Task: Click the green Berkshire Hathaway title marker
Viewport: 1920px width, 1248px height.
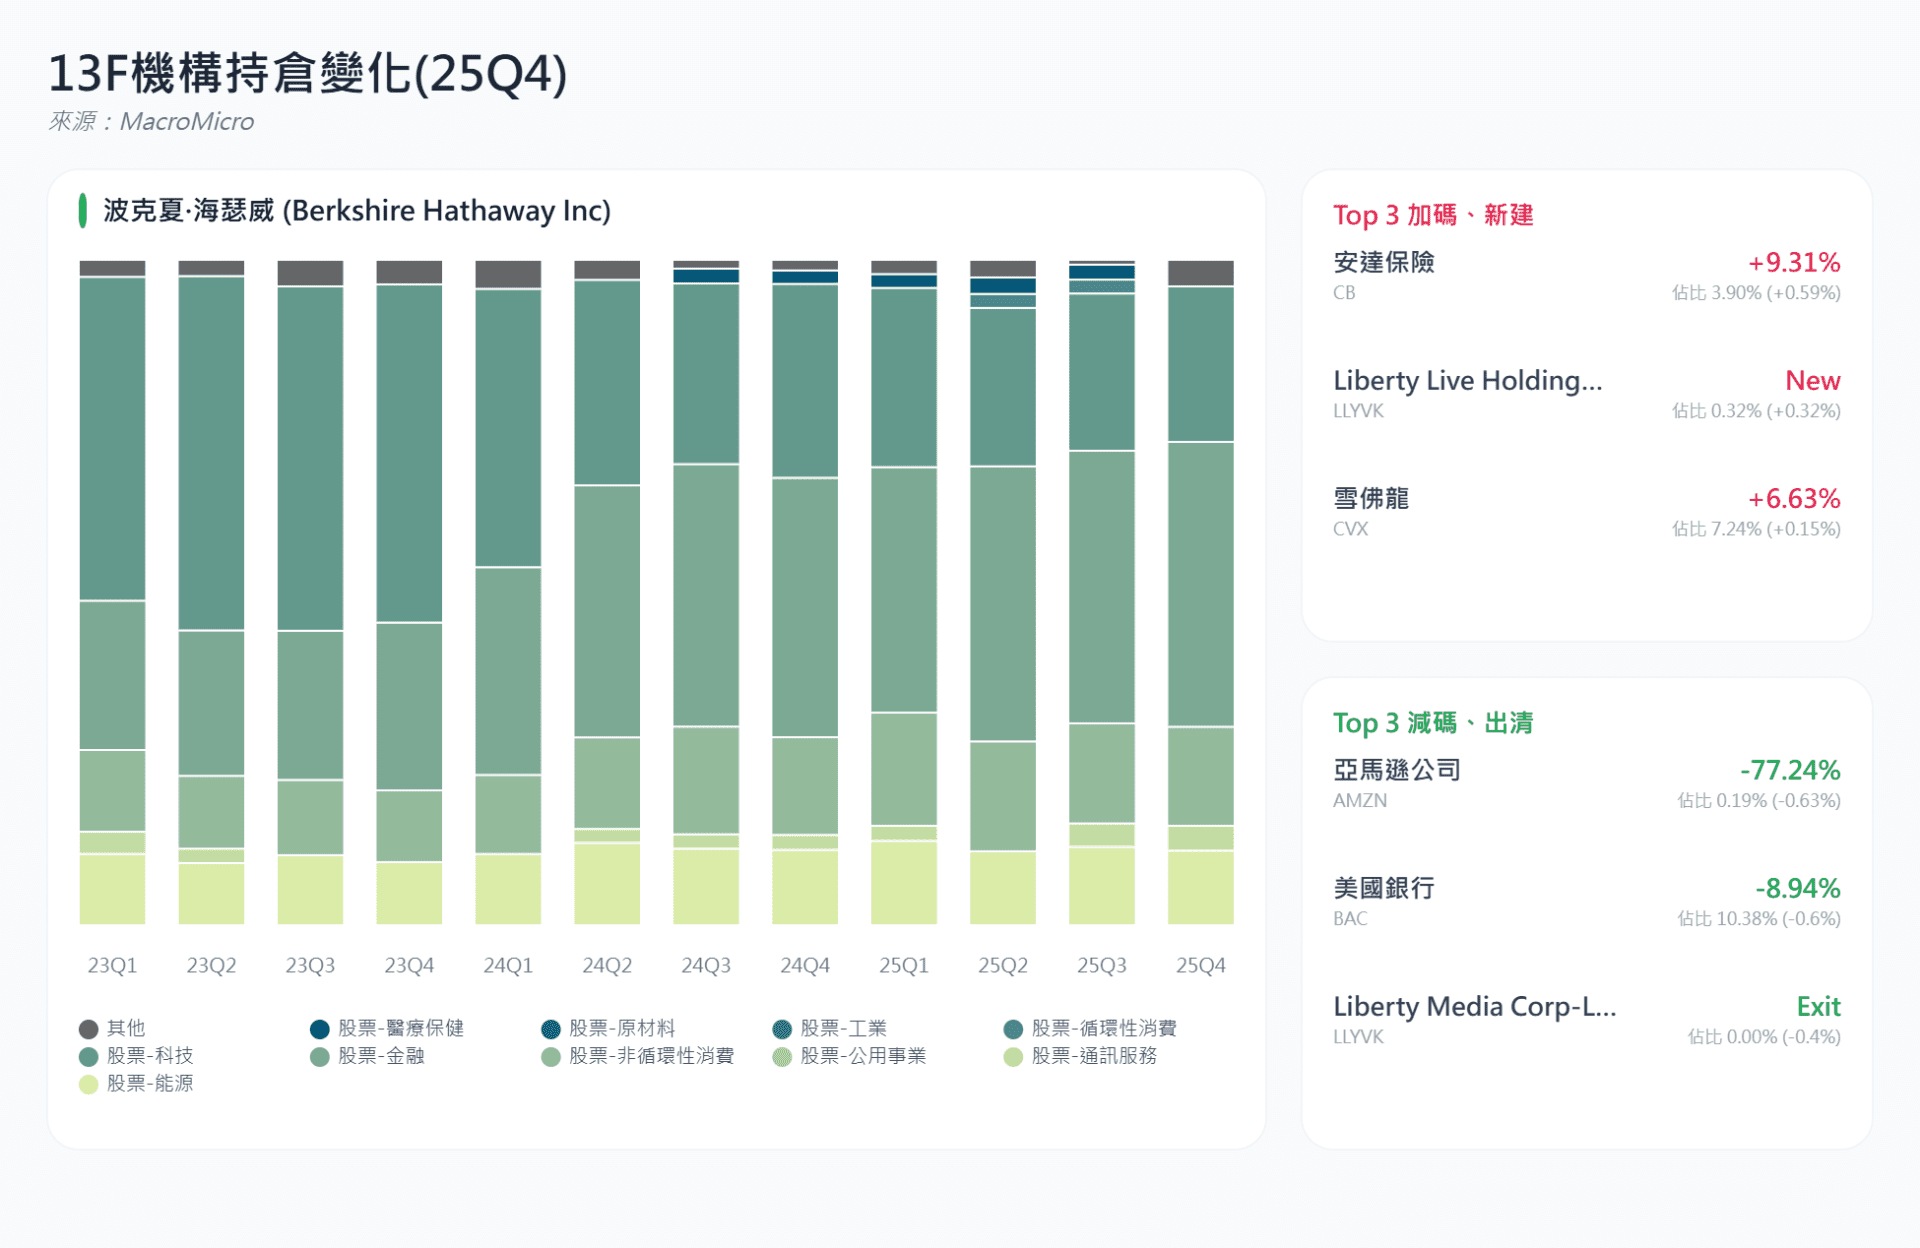Action: pos(83,211)
